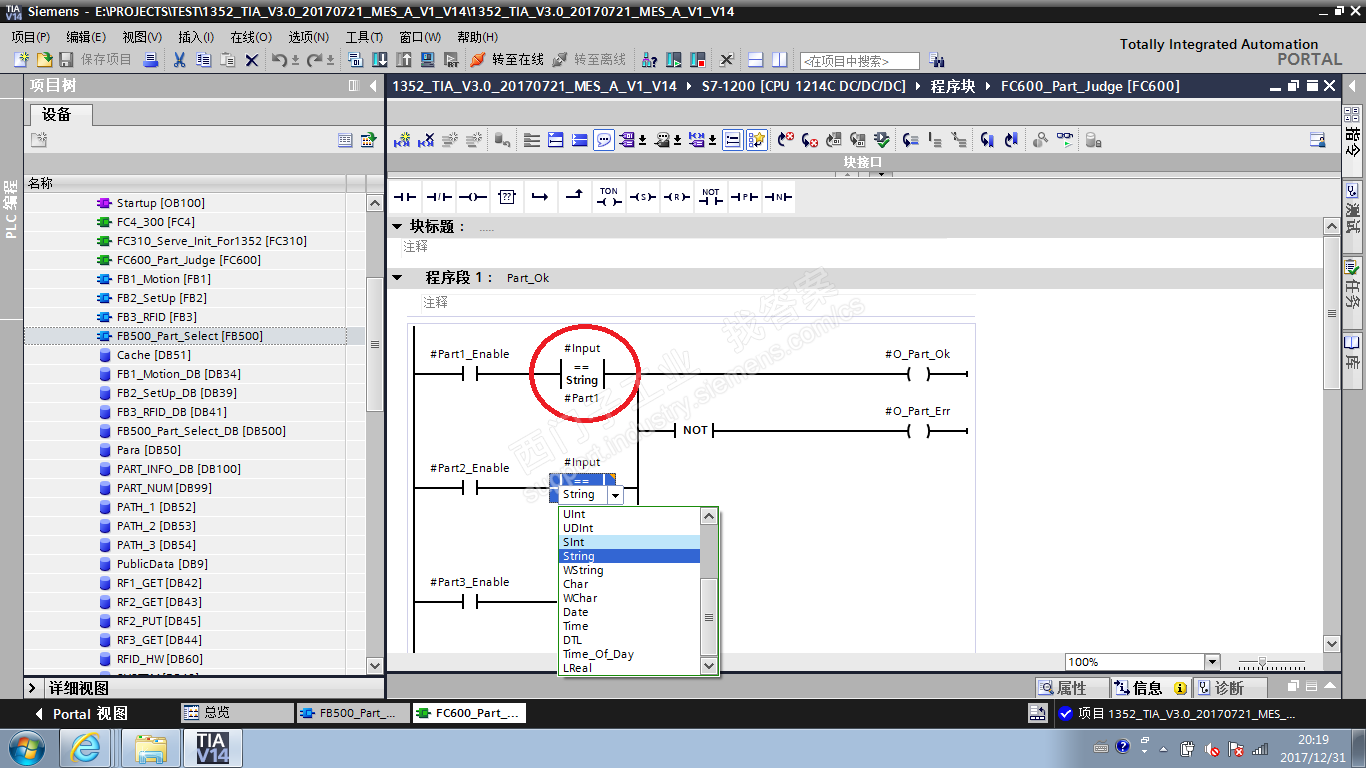Open the zoom level 100% dropdown

point(1213,662)
